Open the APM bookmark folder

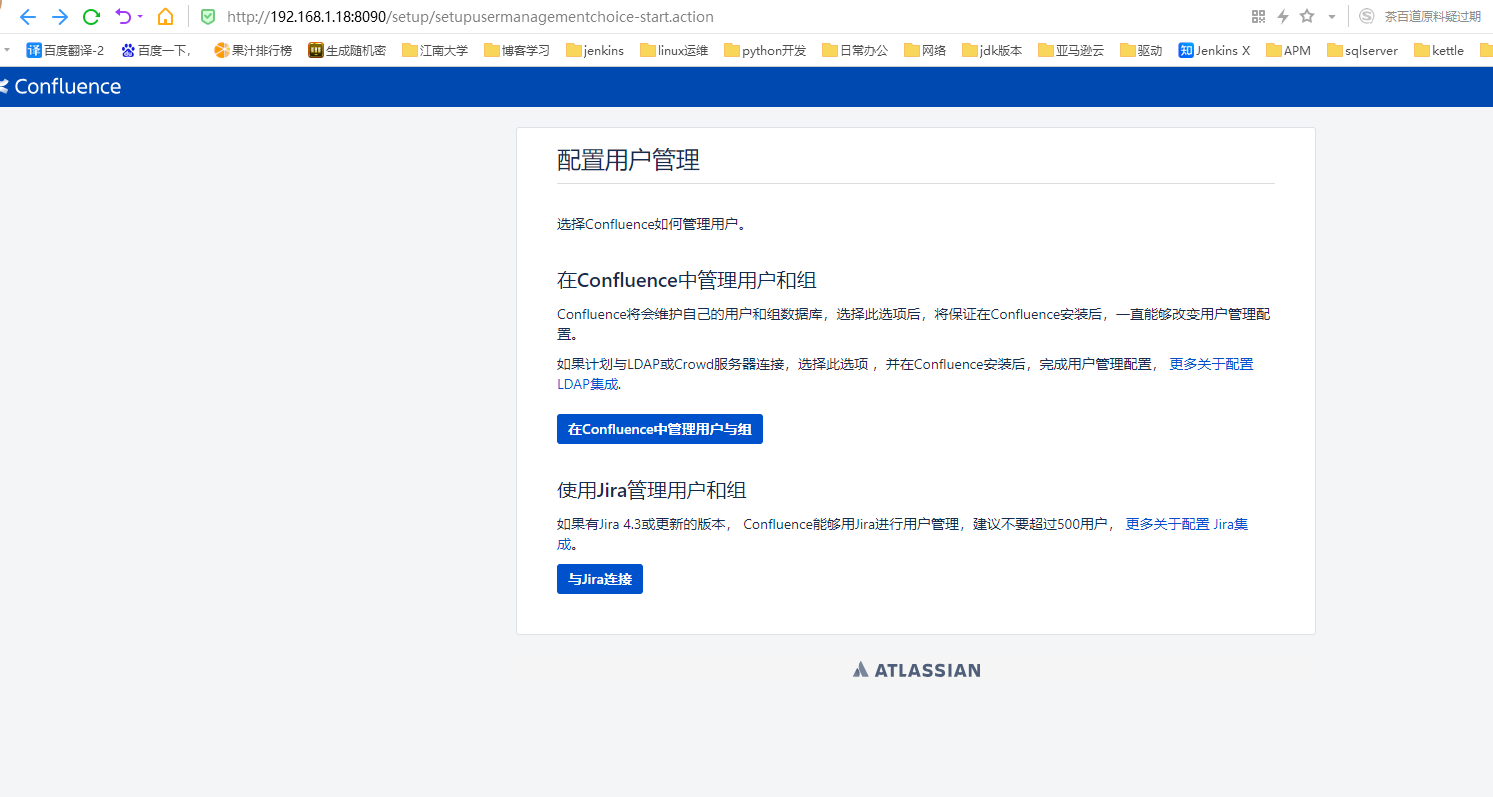pos(1288,50)
